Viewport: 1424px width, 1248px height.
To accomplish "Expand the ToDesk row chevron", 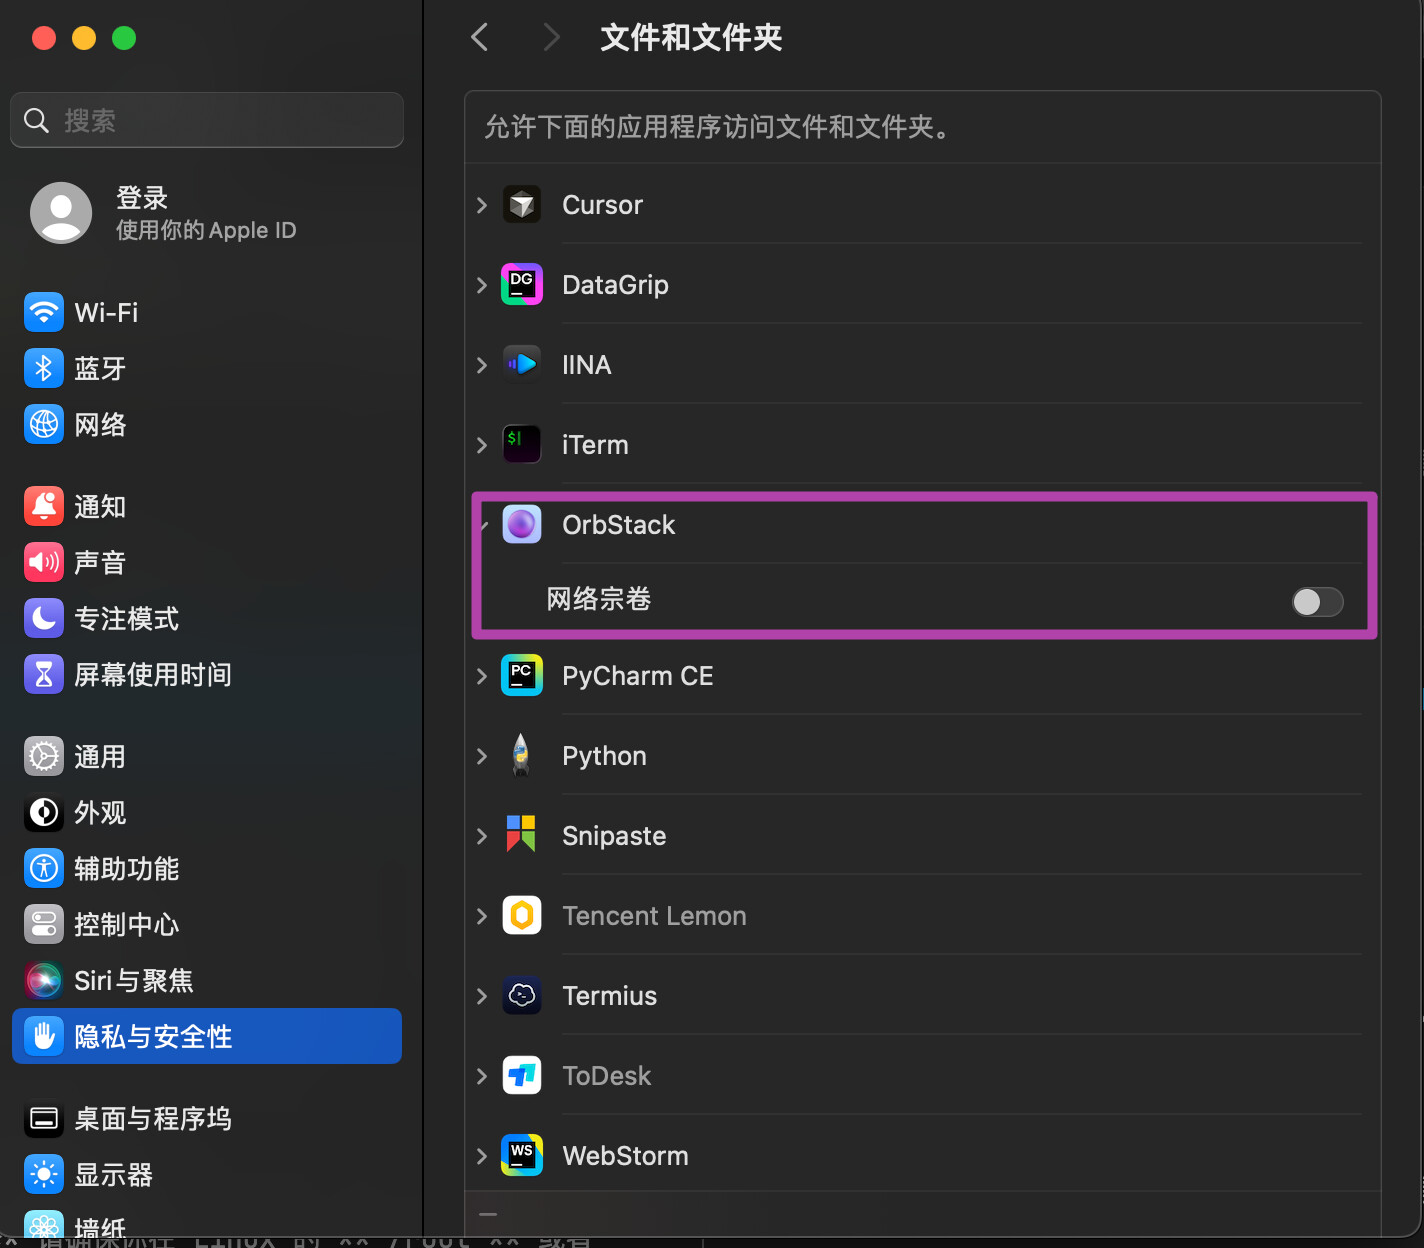I will tap(482, 1076).
